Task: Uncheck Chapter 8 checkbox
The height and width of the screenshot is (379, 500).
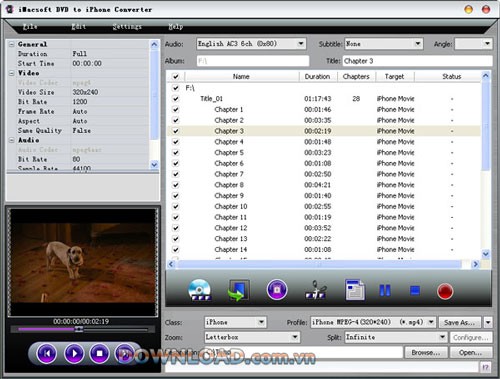Action: [x=175, y=185]
